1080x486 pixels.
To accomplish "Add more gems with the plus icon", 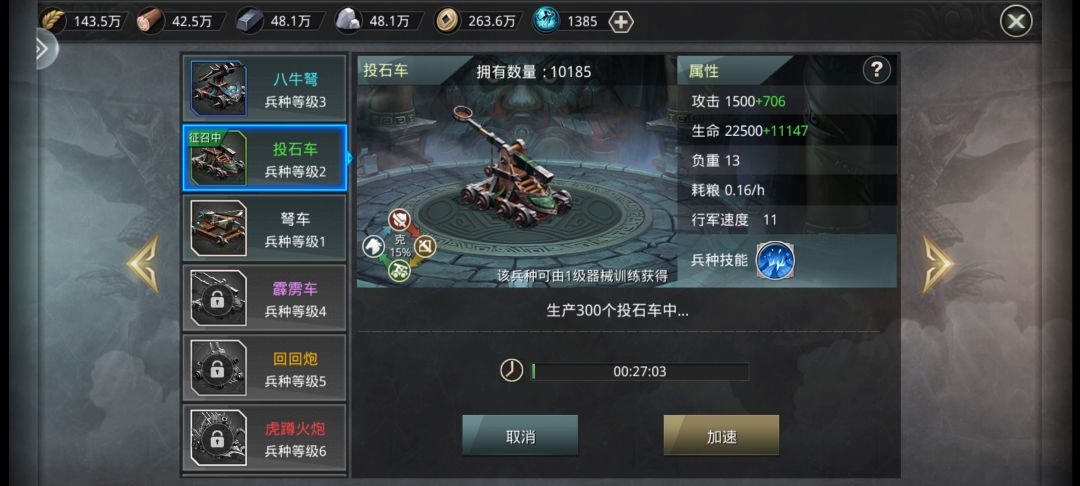I will click(x=621, y=22).
